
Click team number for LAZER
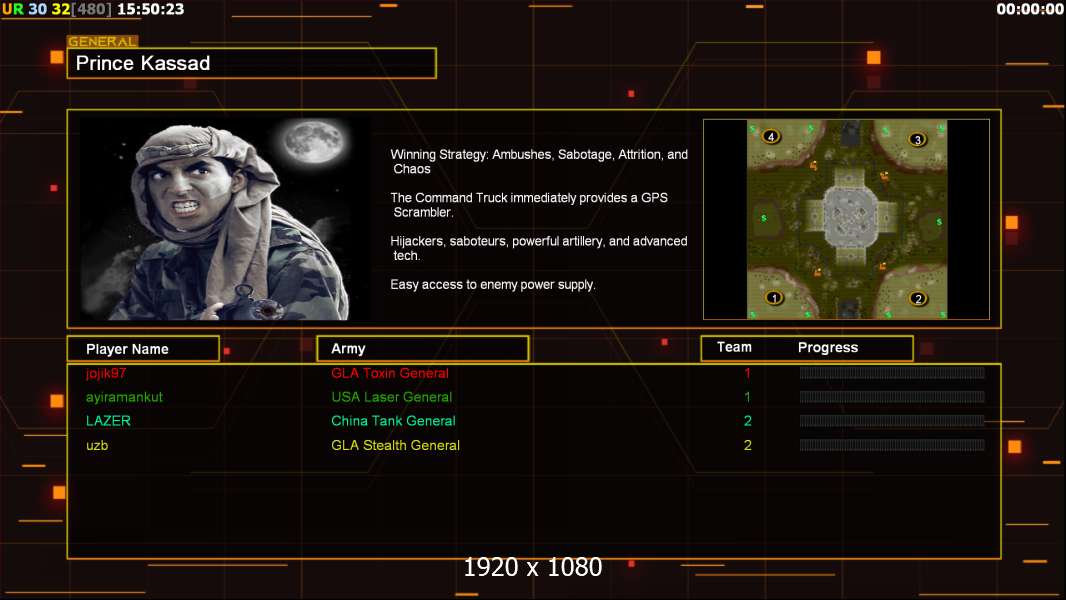747,421
